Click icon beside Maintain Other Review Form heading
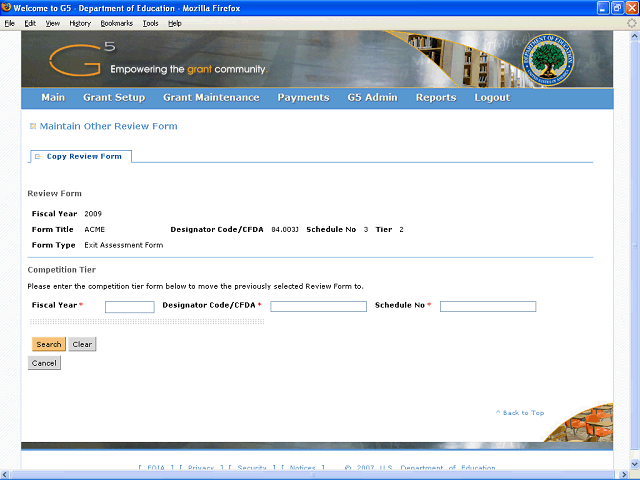The image size is (640, 480). click(33, 126)
